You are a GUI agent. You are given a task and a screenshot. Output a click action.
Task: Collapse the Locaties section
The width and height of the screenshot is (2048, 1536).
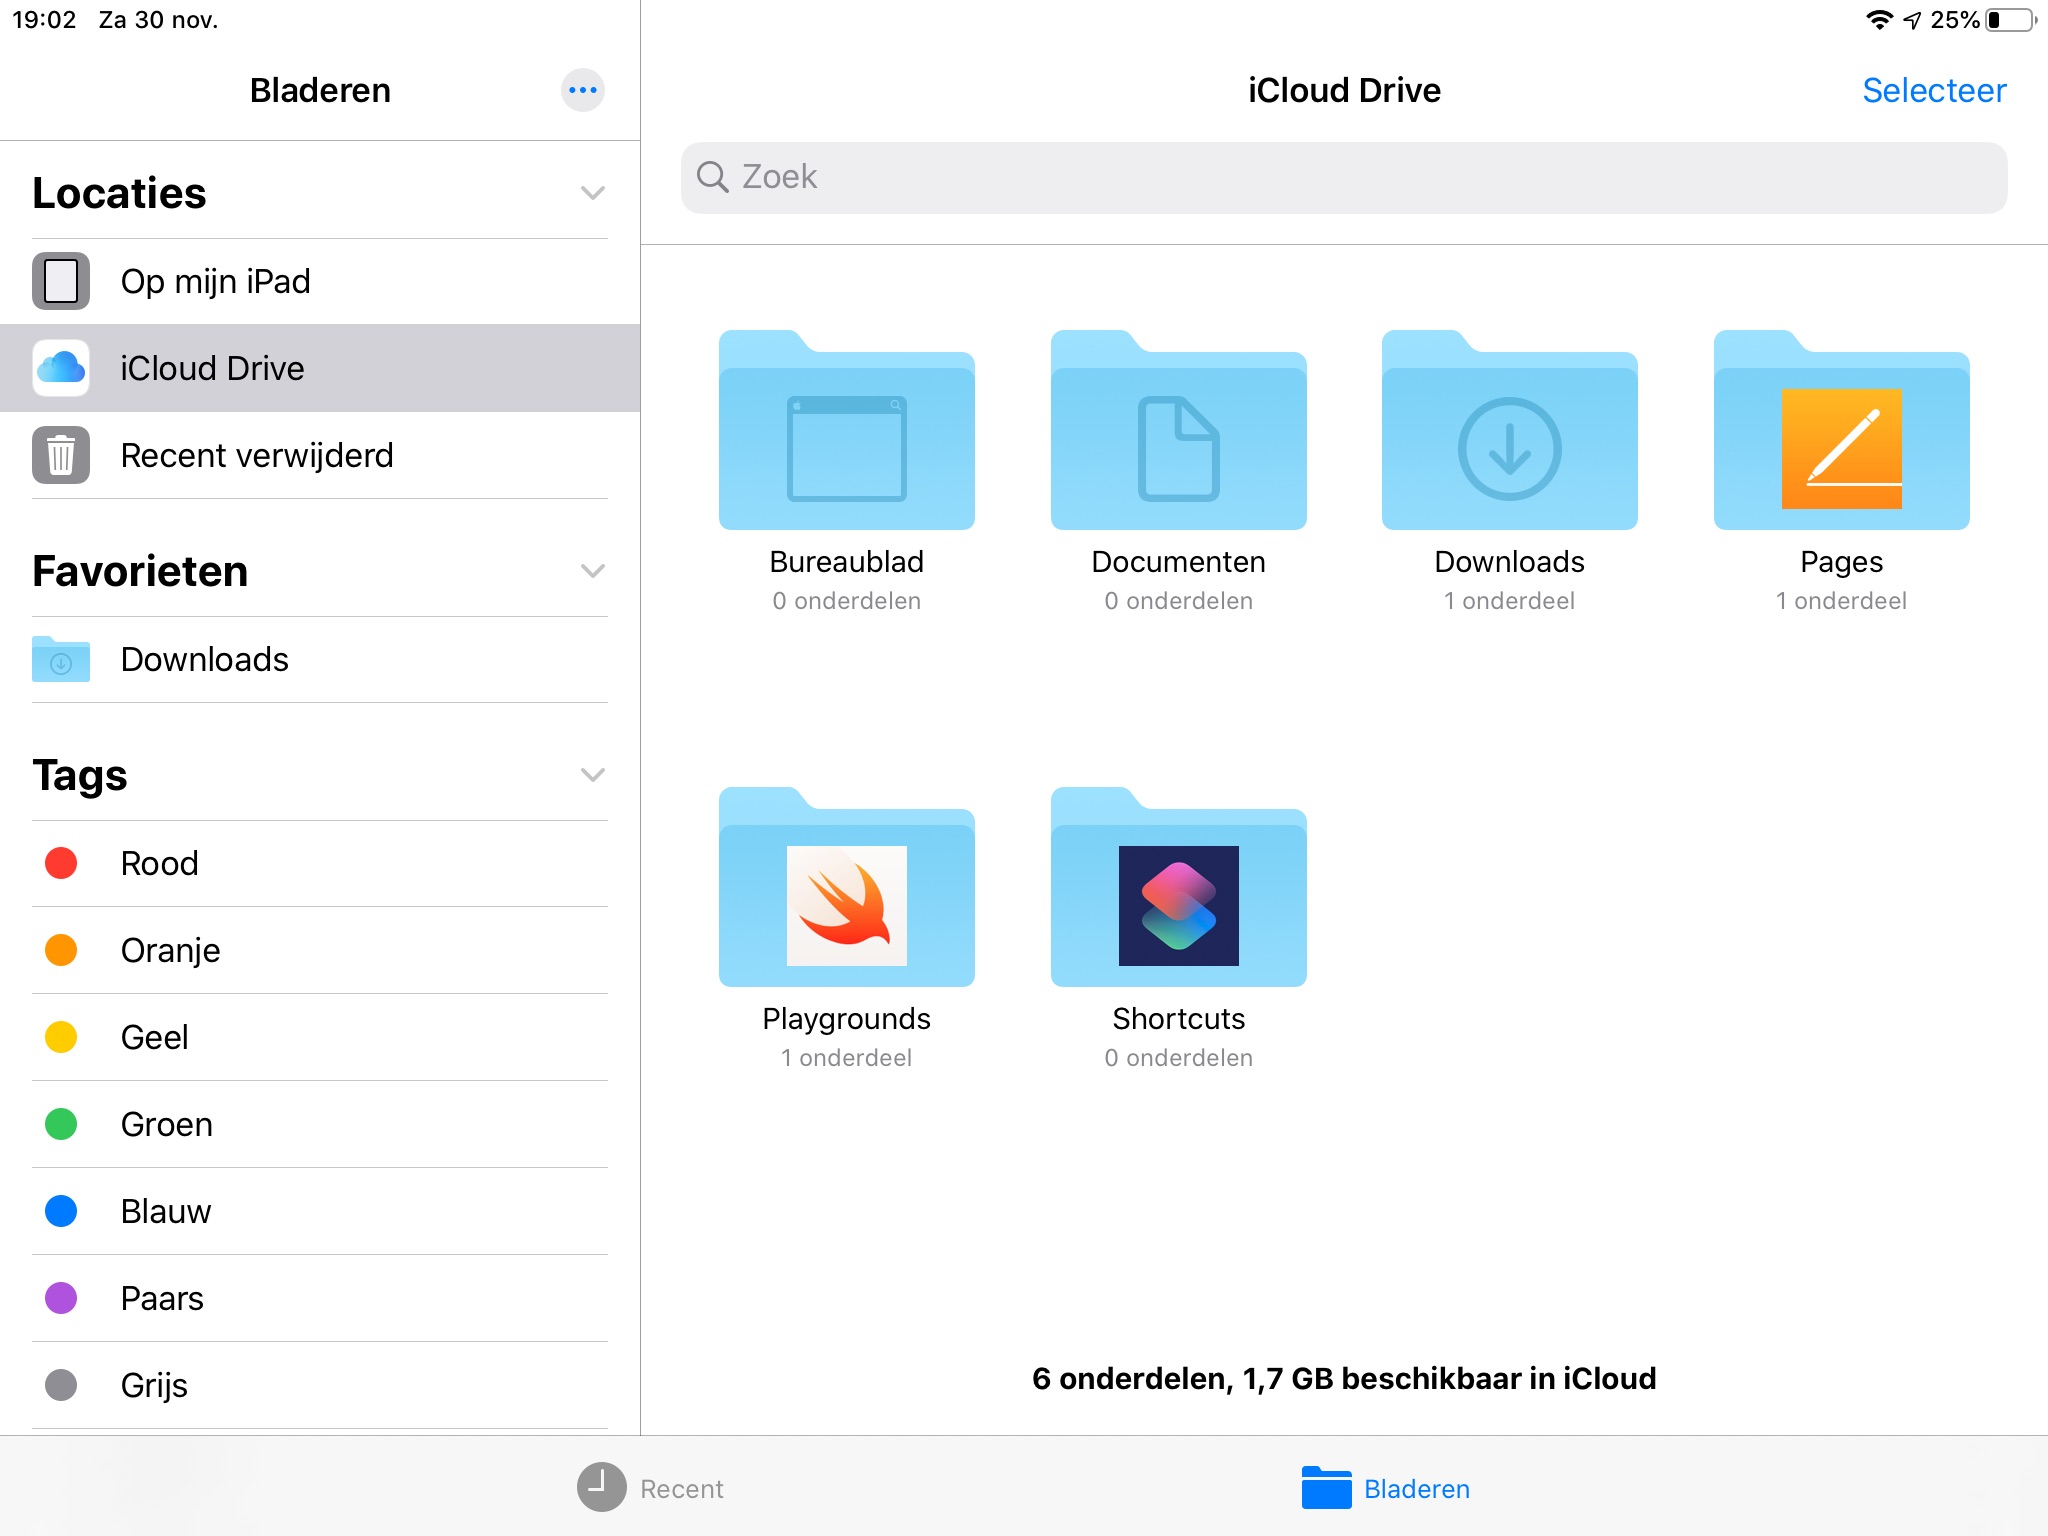[592, 193]
